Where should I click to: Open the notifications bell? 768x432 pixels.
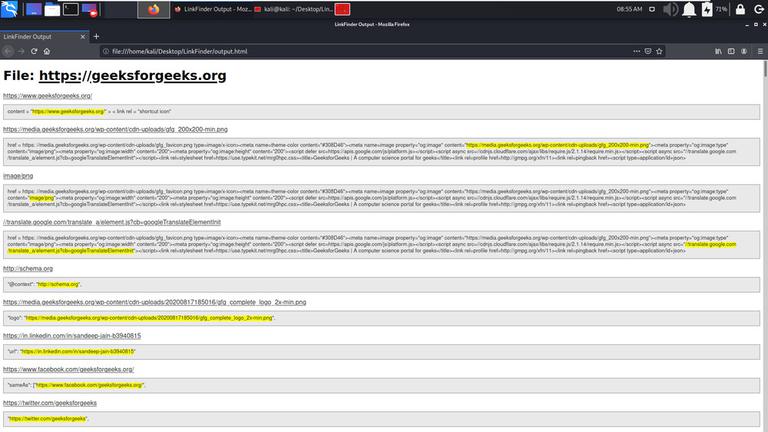tap(689, 9)
